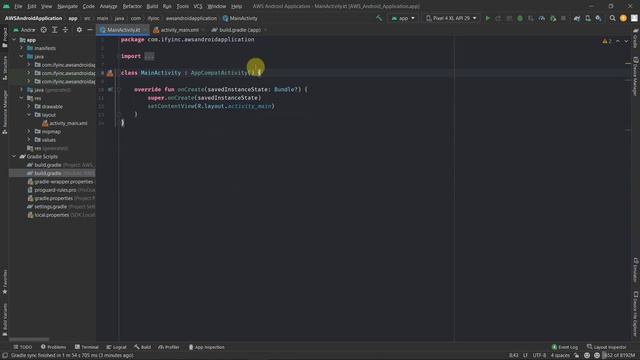Viewport: 640px width, 360px height.
Task: Click the Project panel horizontal scrollbar
Action: point(29,339)
